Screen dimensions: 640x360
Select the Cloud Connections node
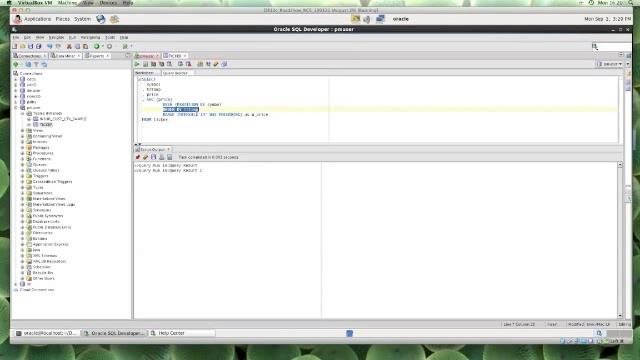37,290
